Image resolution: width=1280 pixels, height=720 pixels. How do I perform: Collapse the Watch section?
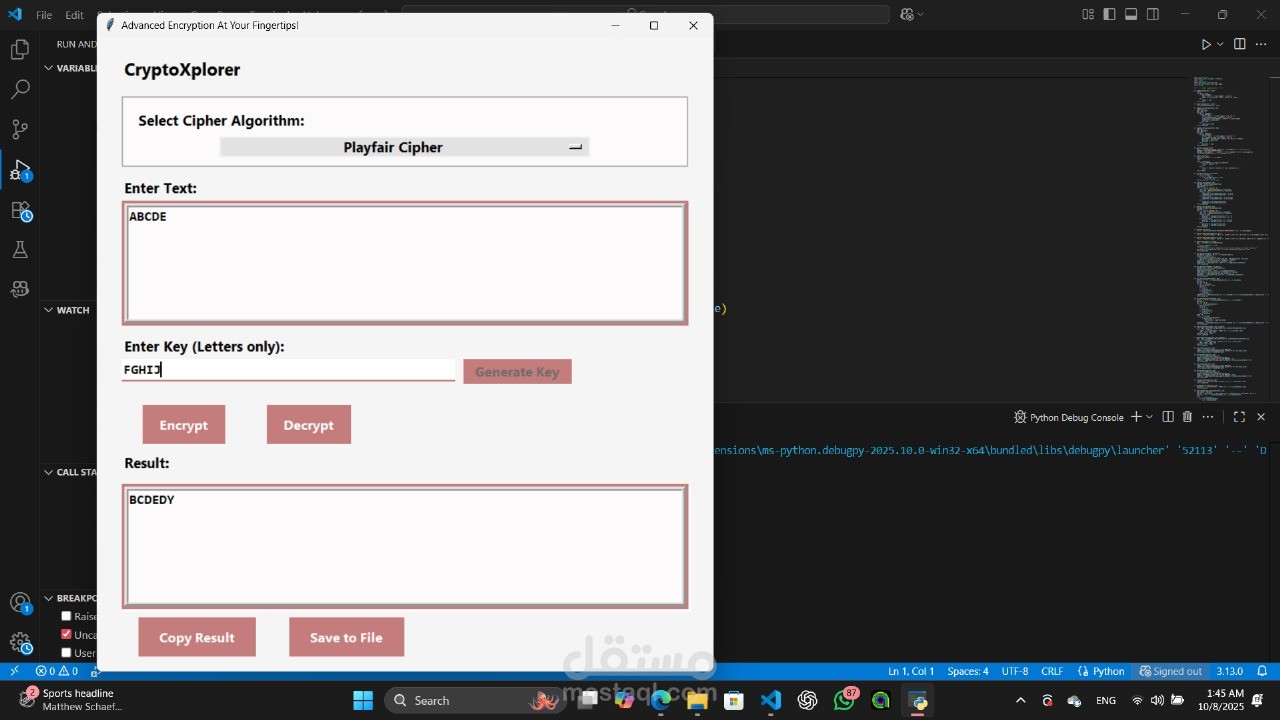point(48,310)
